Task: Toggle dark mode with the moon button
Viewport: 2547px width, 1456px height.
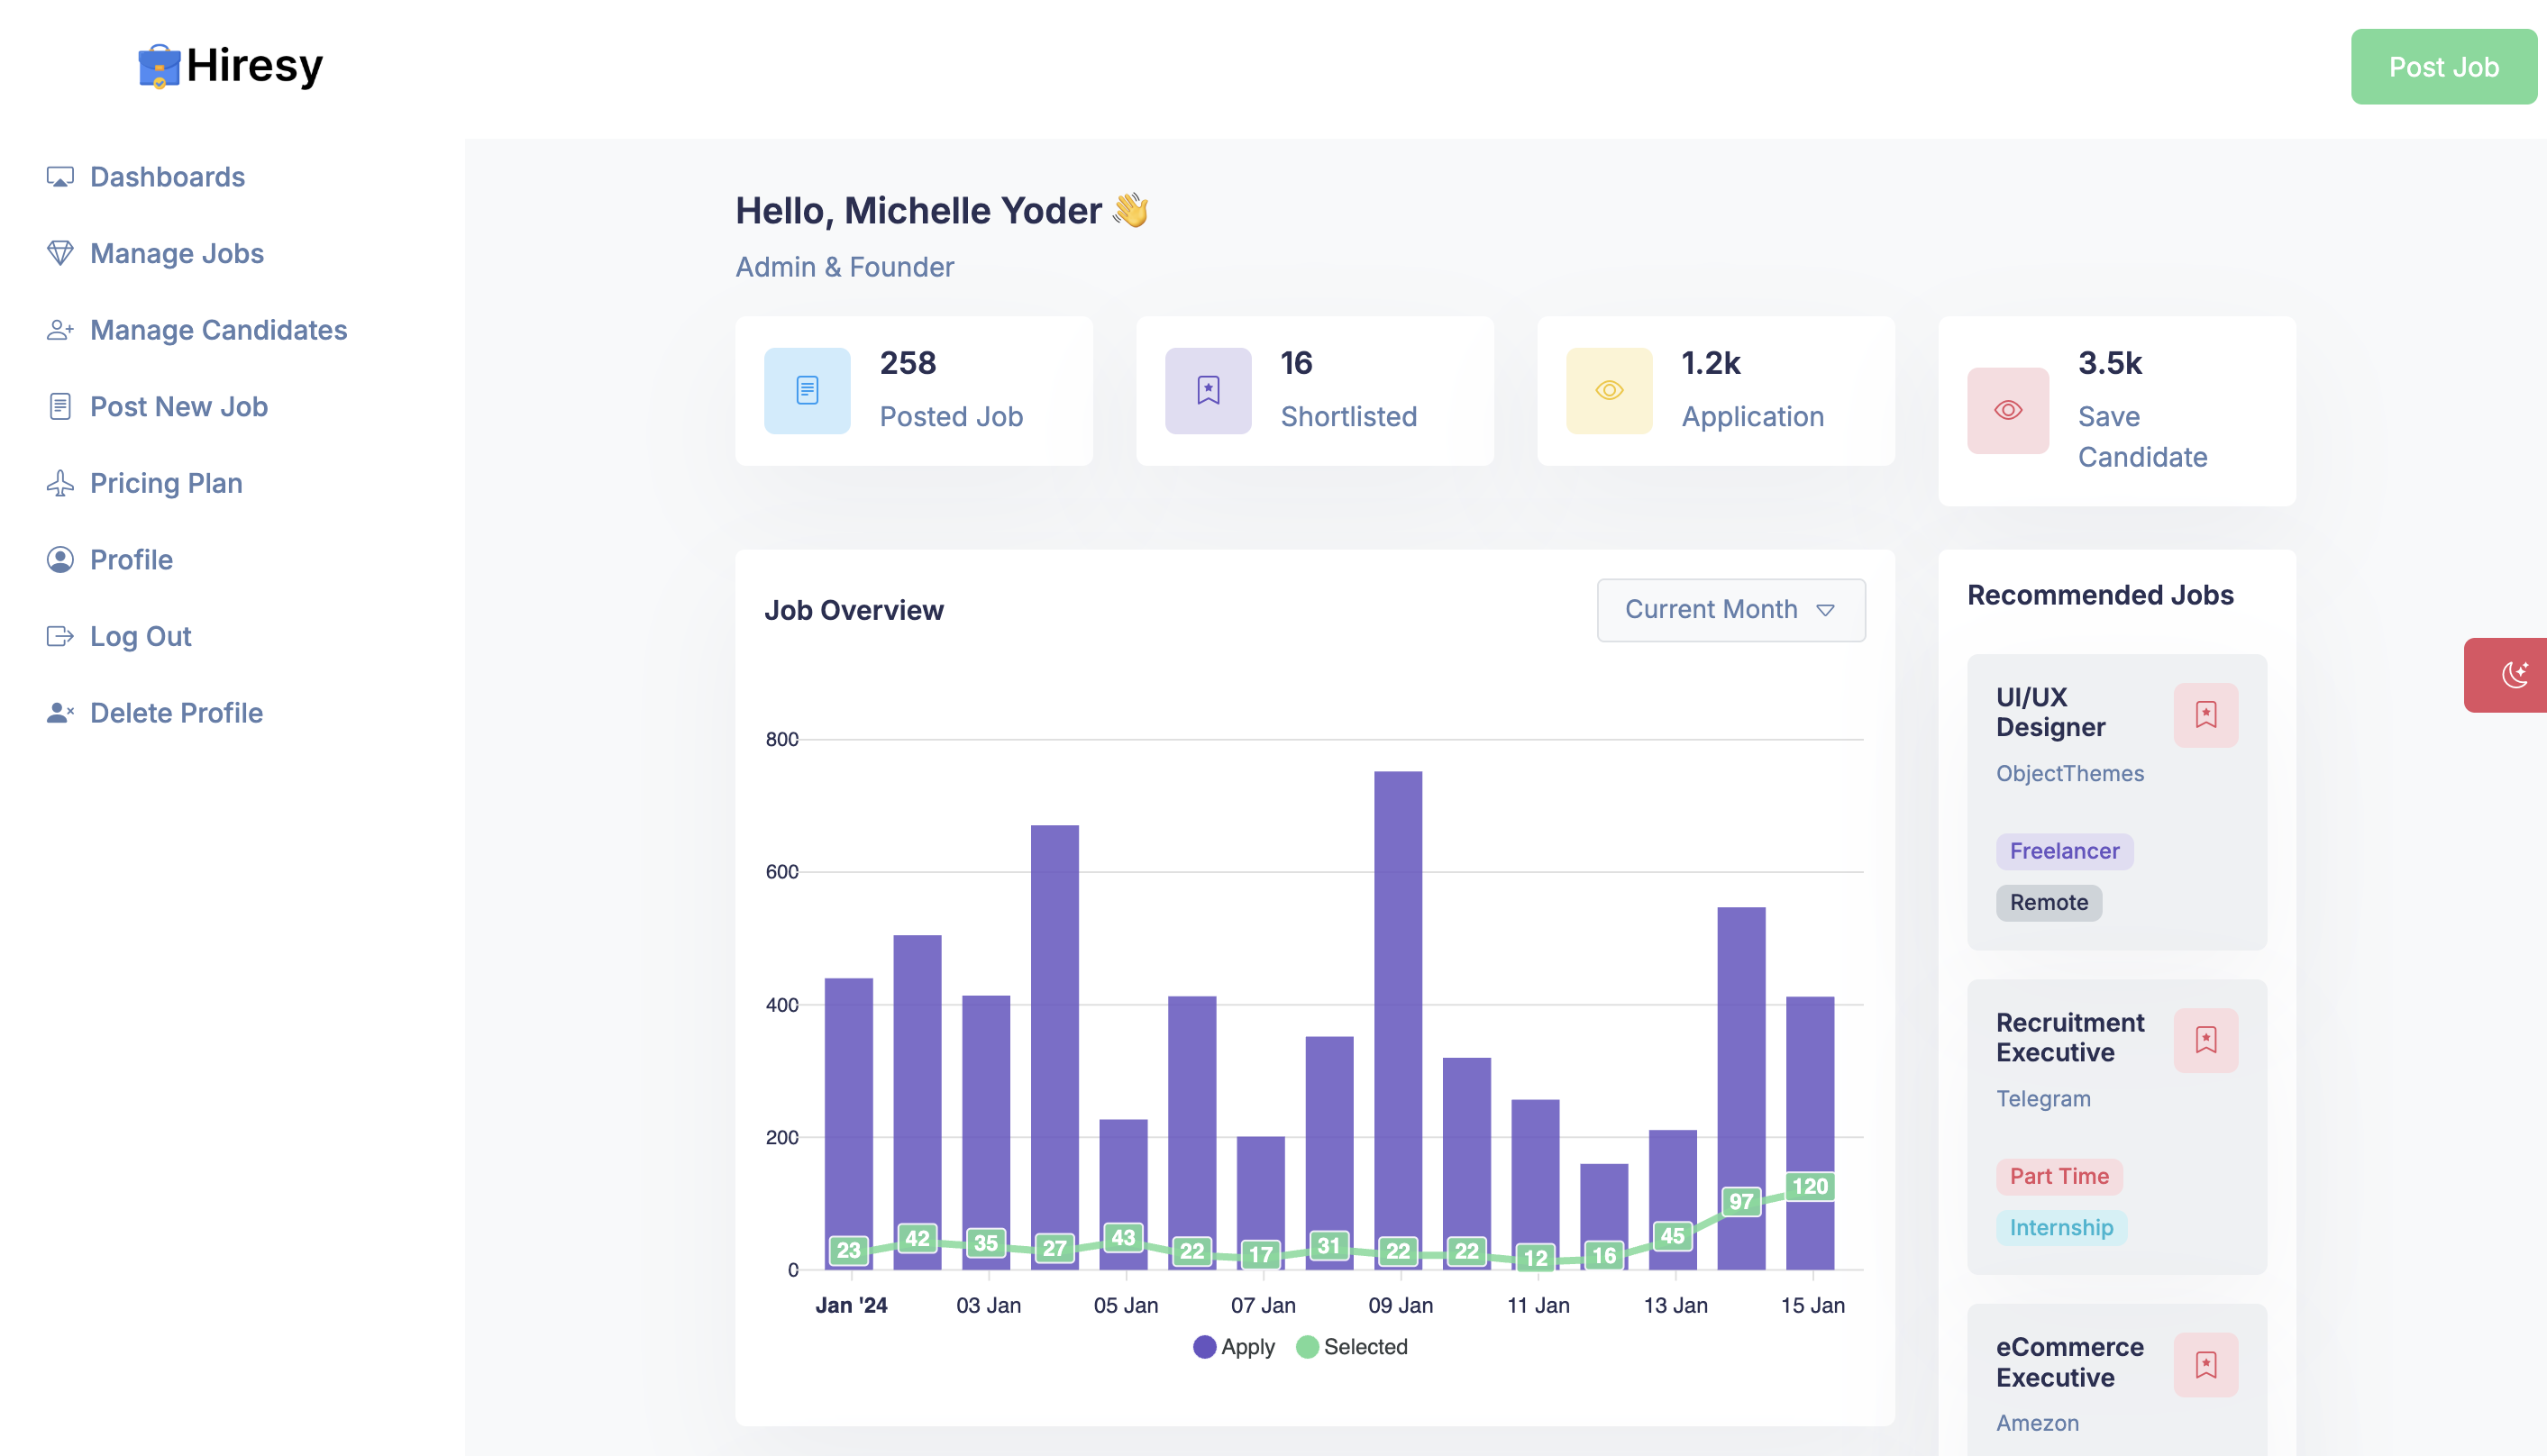Action: 2507,675
